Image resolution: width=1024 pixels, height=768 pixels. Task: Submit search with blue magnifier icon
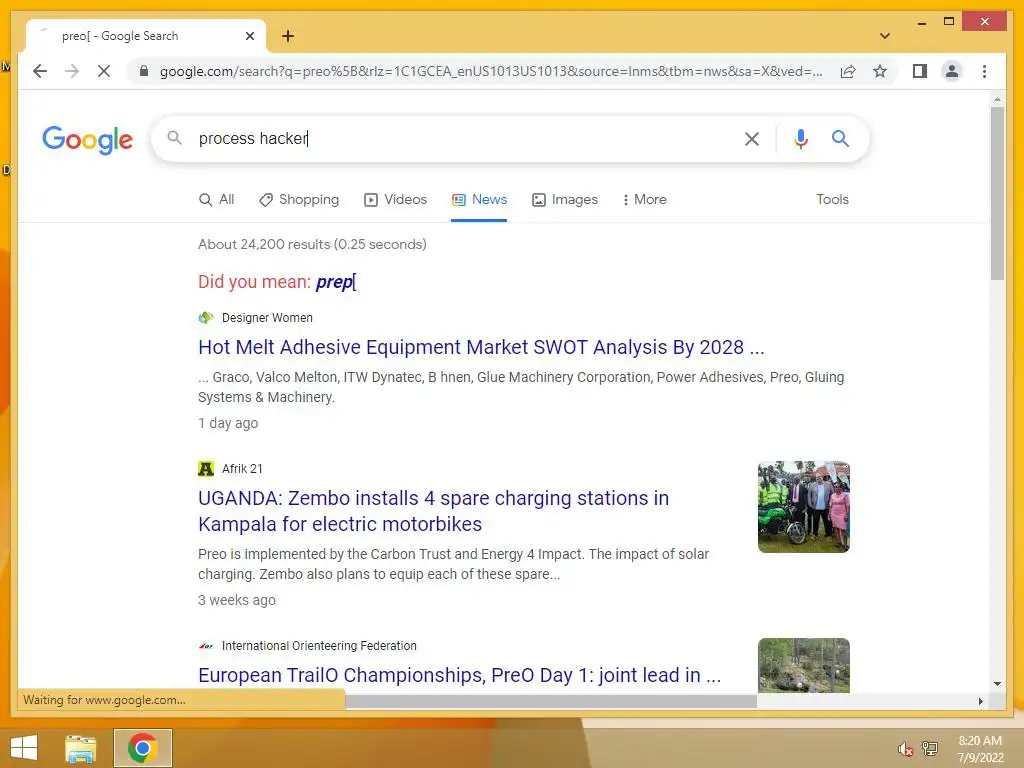tap(840, 138)
